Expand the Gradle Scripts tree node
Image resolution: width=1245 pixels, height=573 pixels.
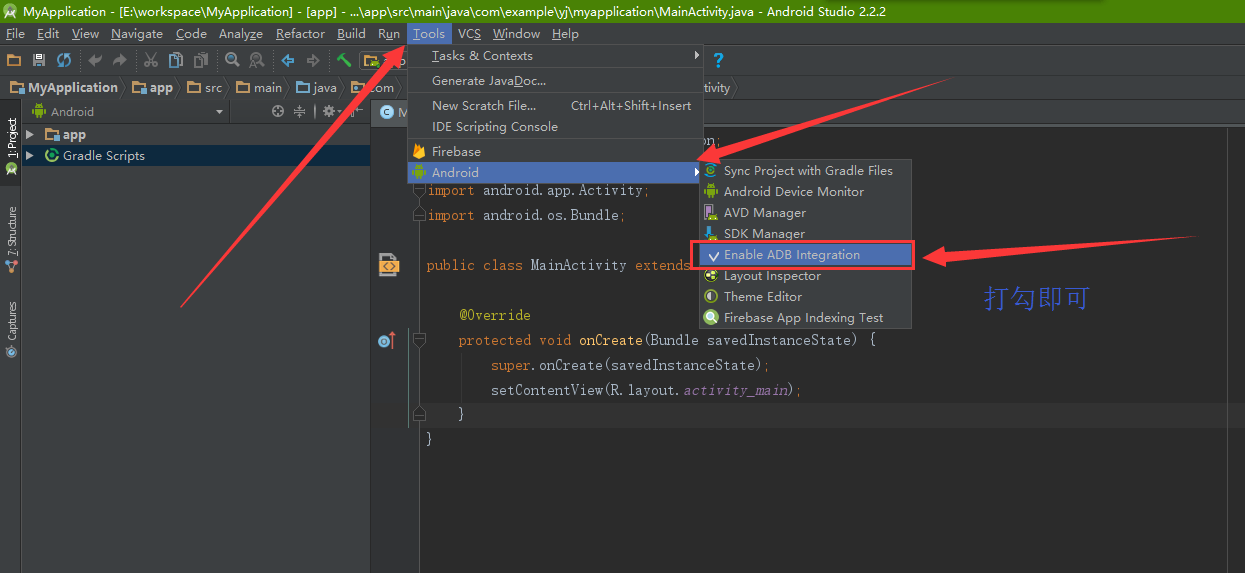30,155
